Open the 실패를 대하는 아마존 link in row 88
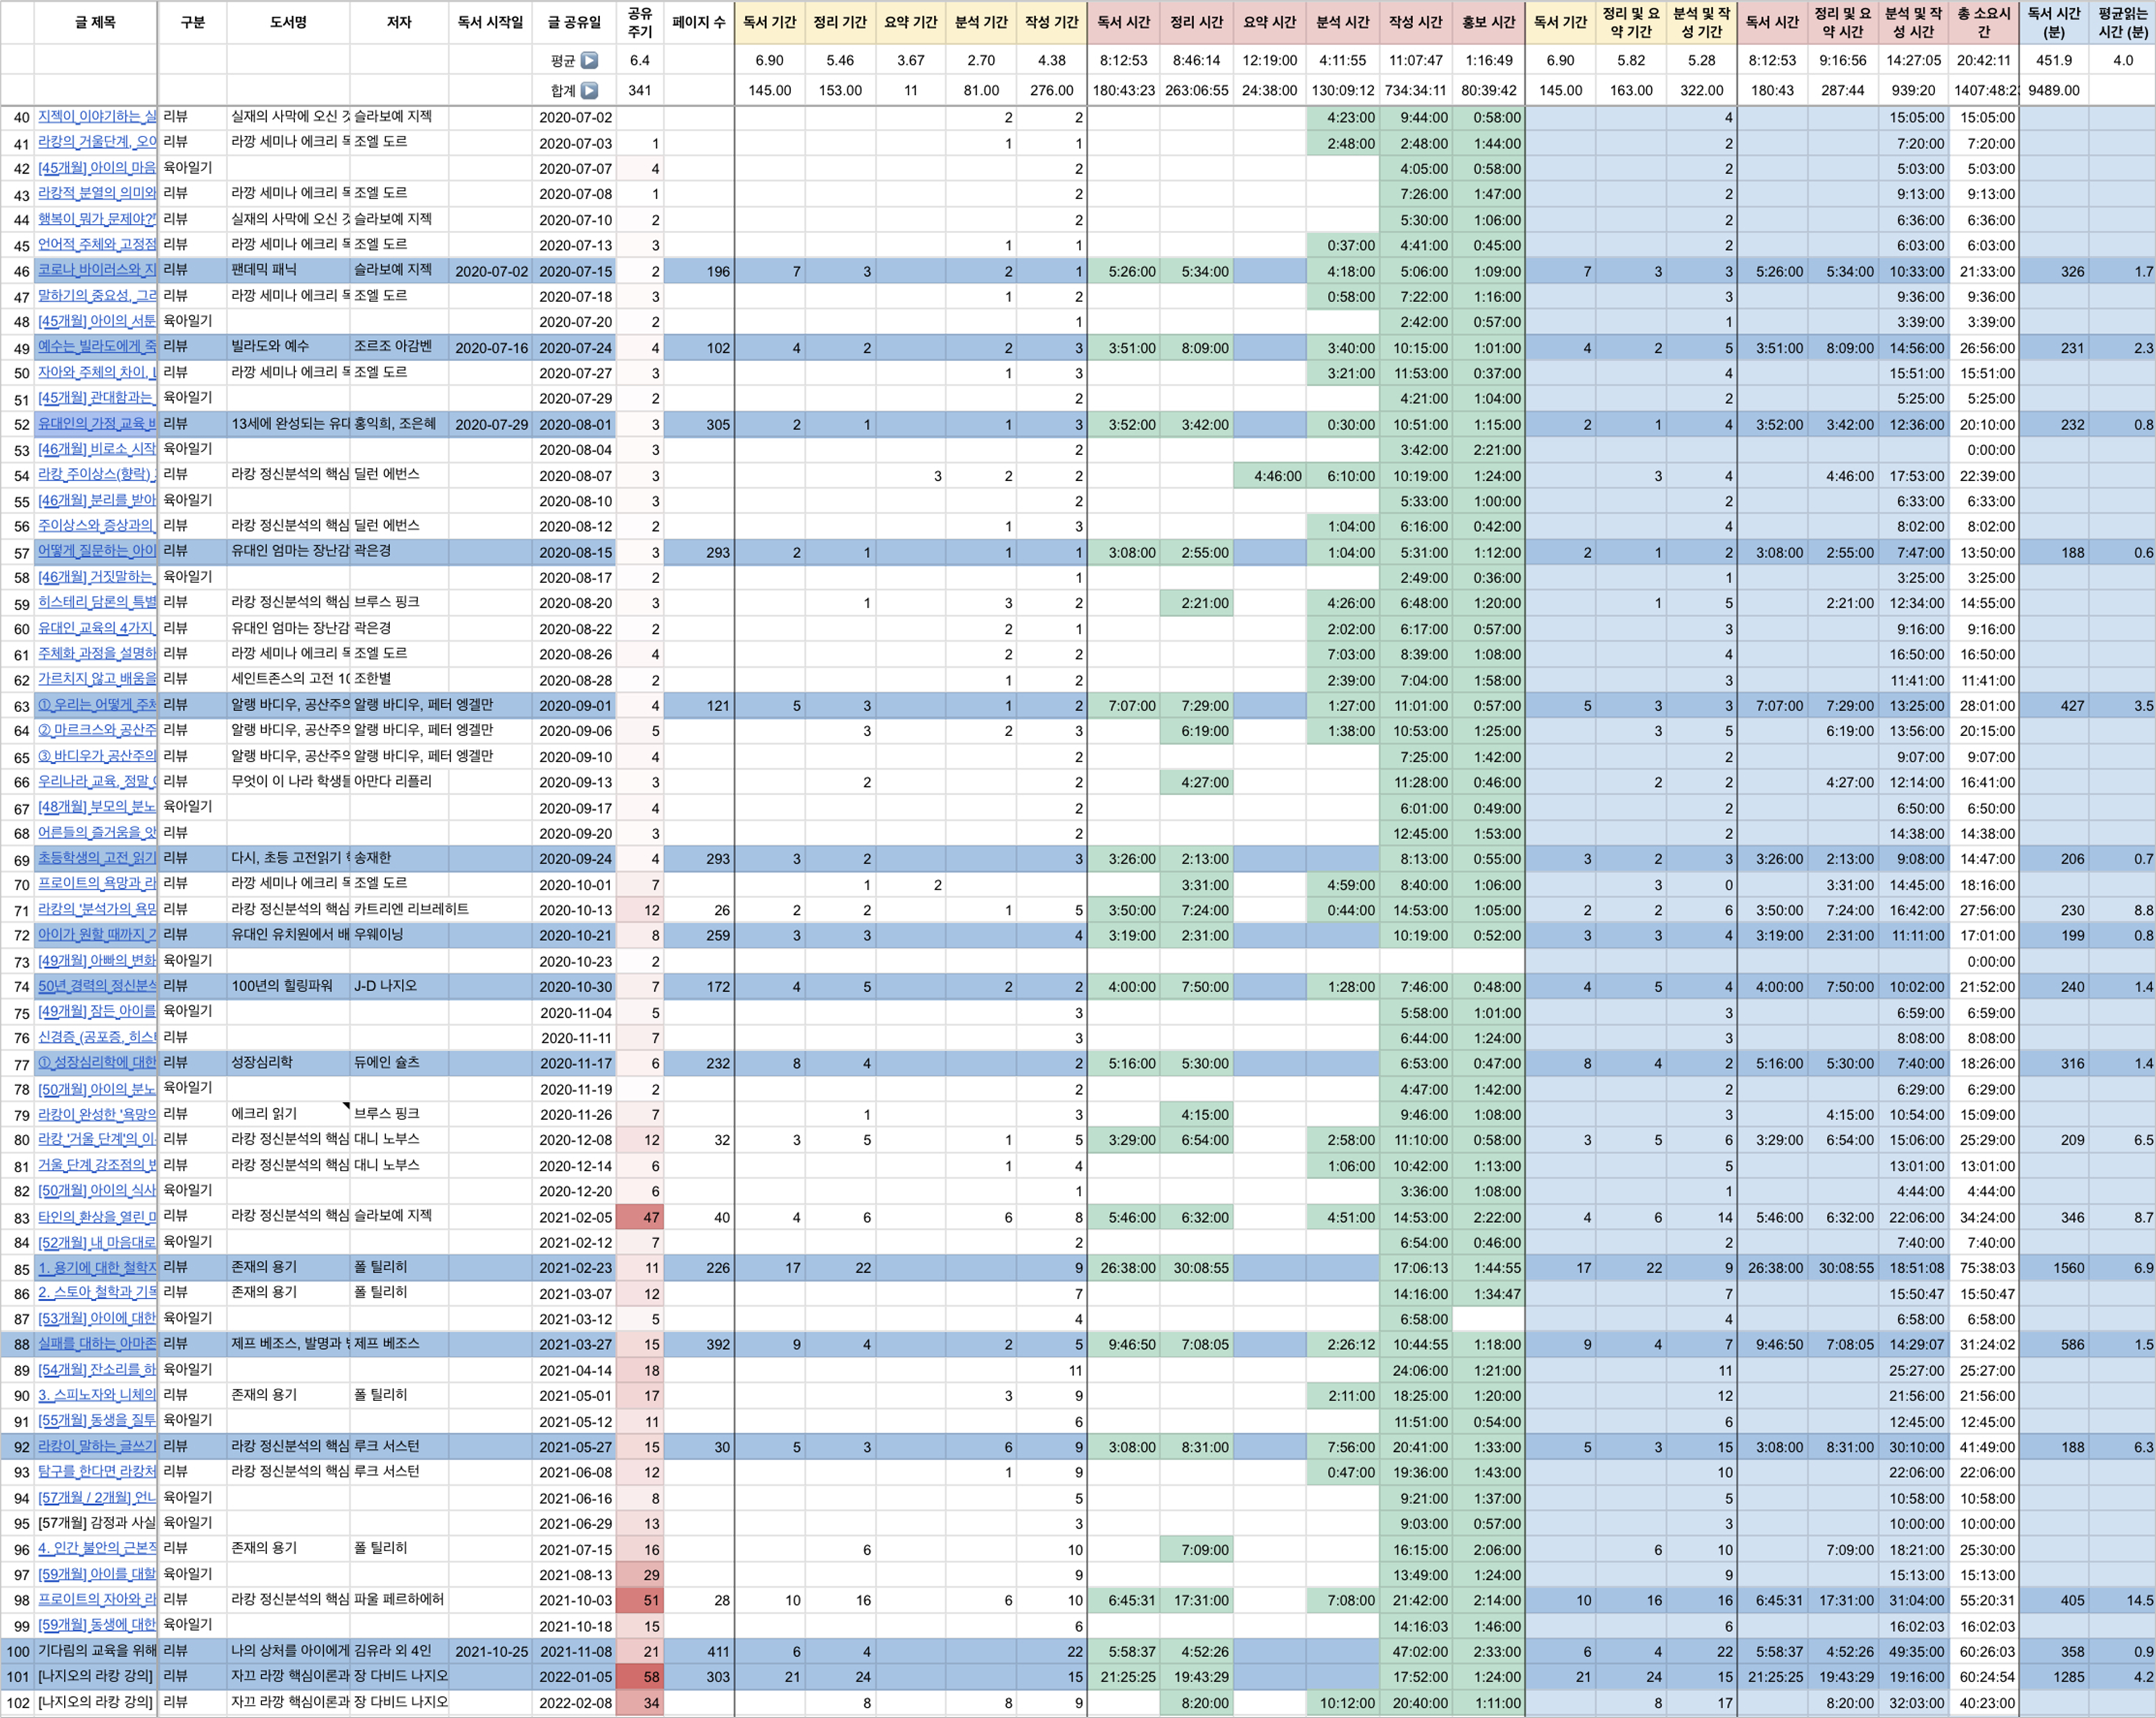The image size is (2156, 1718). [x=96, y=1343]
